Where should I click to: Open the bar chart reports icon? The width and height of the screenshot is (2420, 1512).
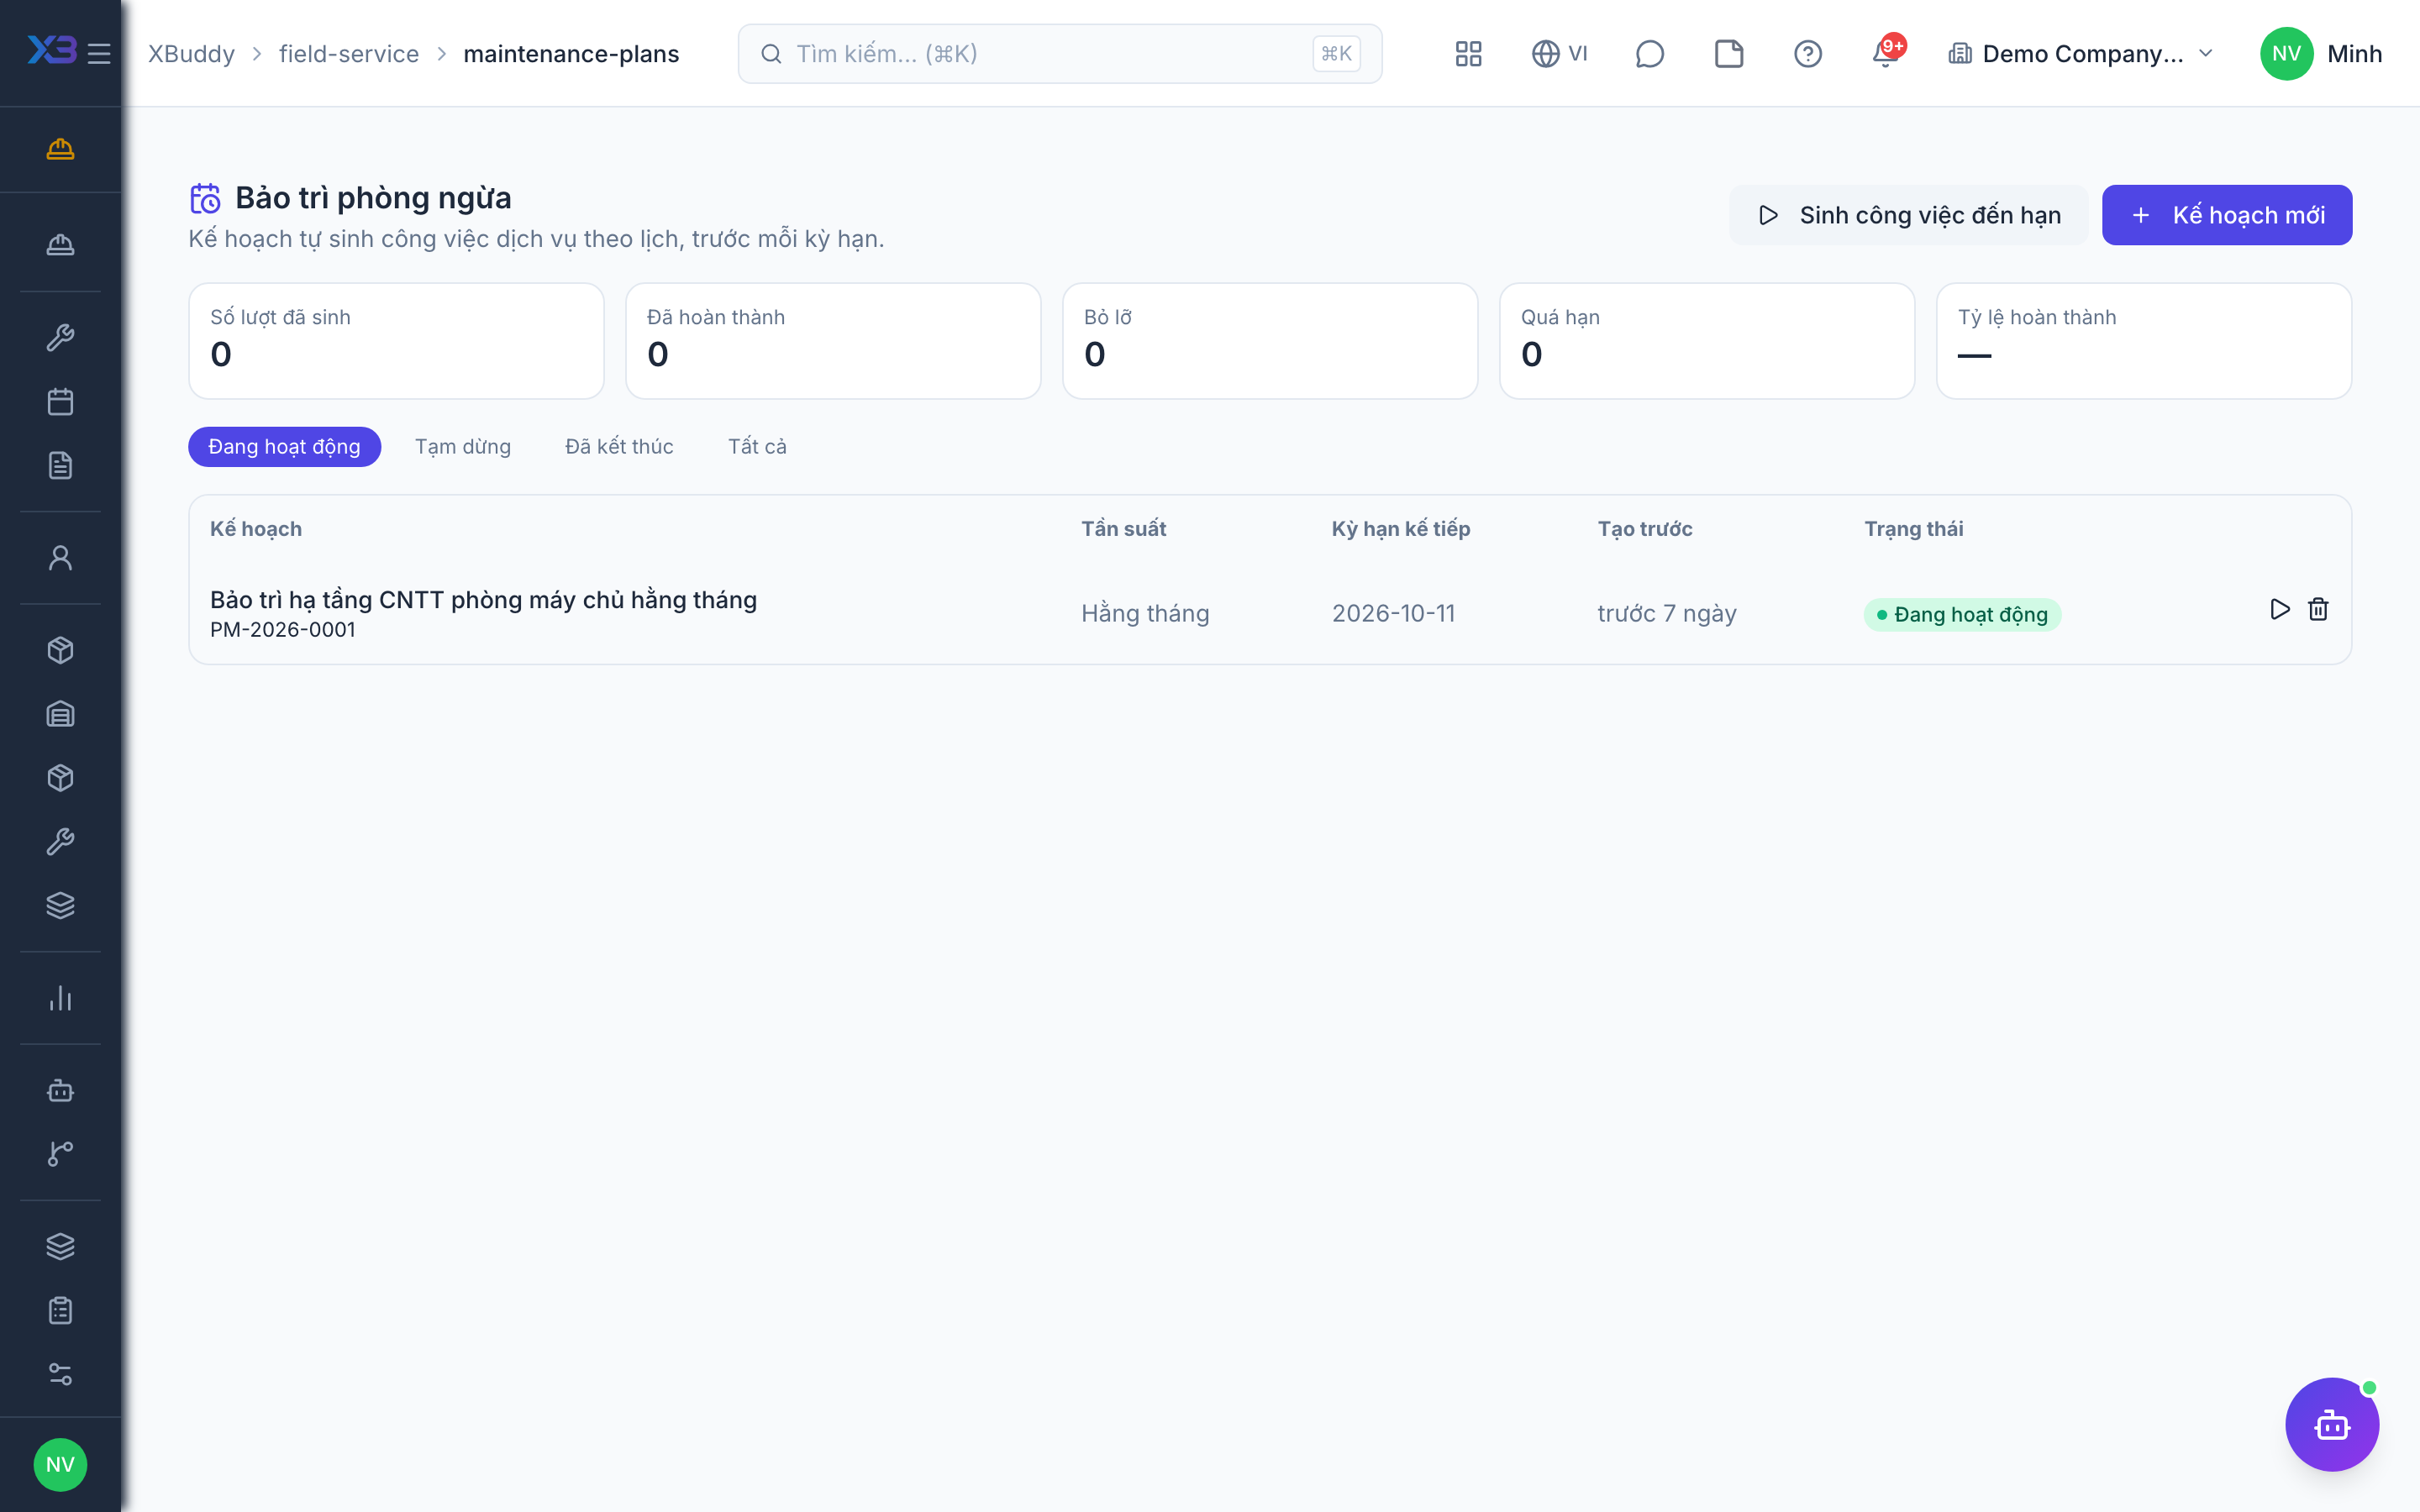click(60, 998)
